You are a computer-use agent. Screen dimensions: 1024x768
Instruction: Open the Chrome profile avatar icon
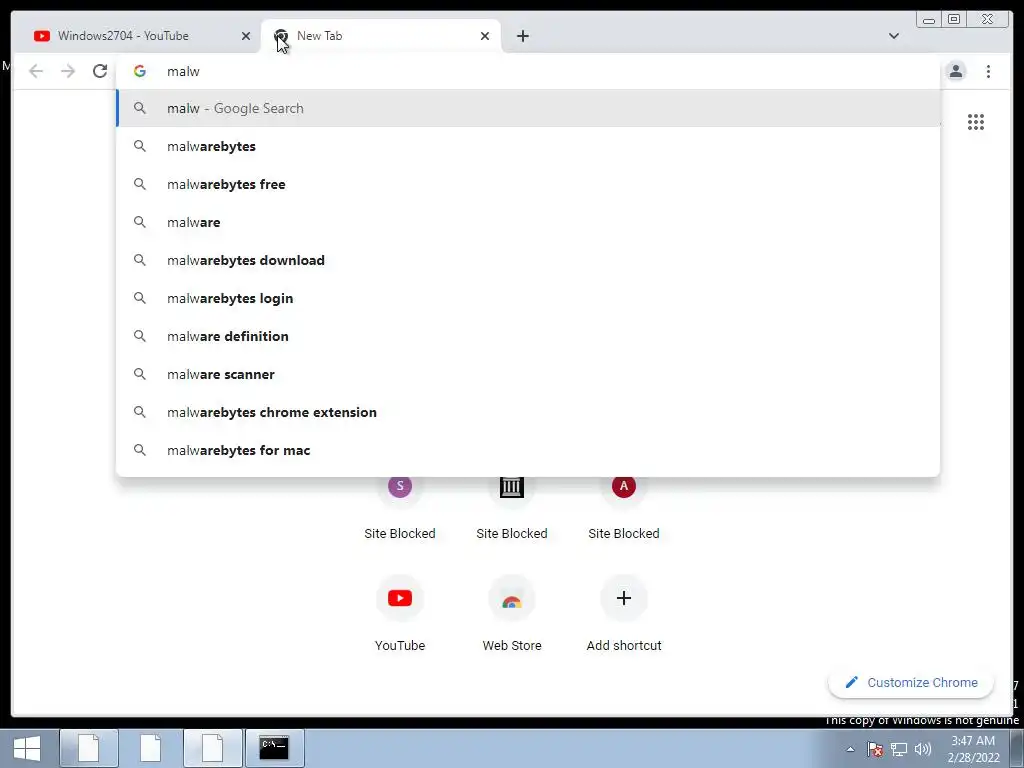point(955,71)
